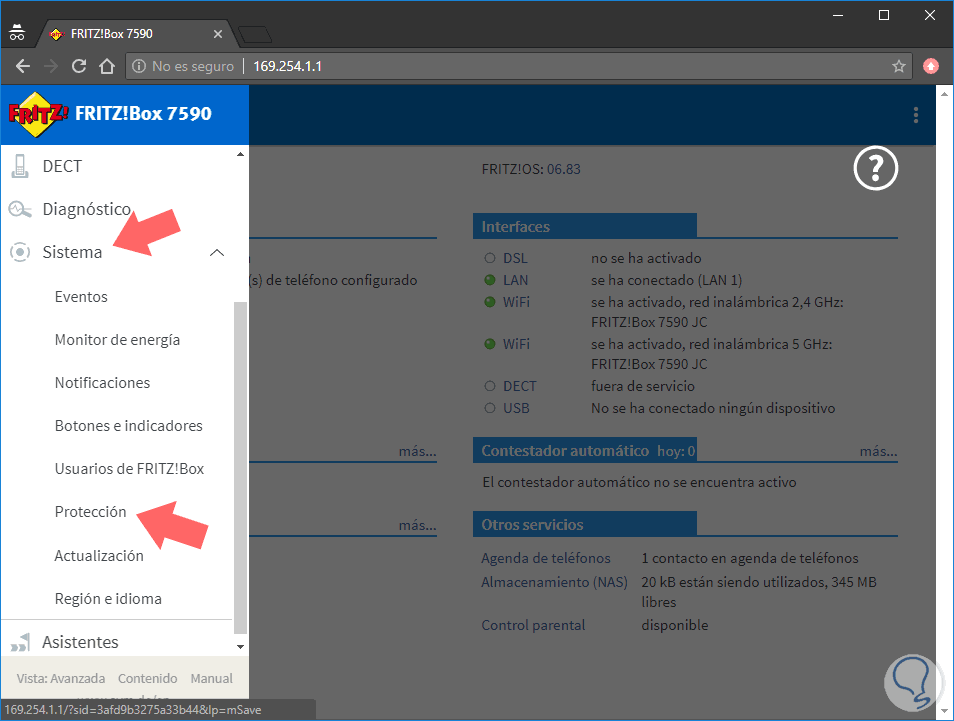This screenshot has height=721, width=954.
Task: Click the WiFi 5 GHz interface link
Action: point(516,344)
